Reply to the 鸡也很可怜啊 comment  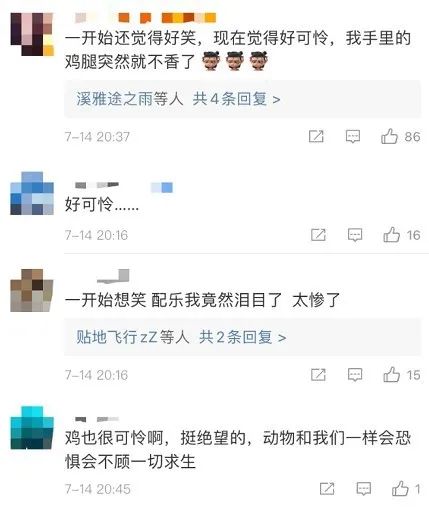364,489
